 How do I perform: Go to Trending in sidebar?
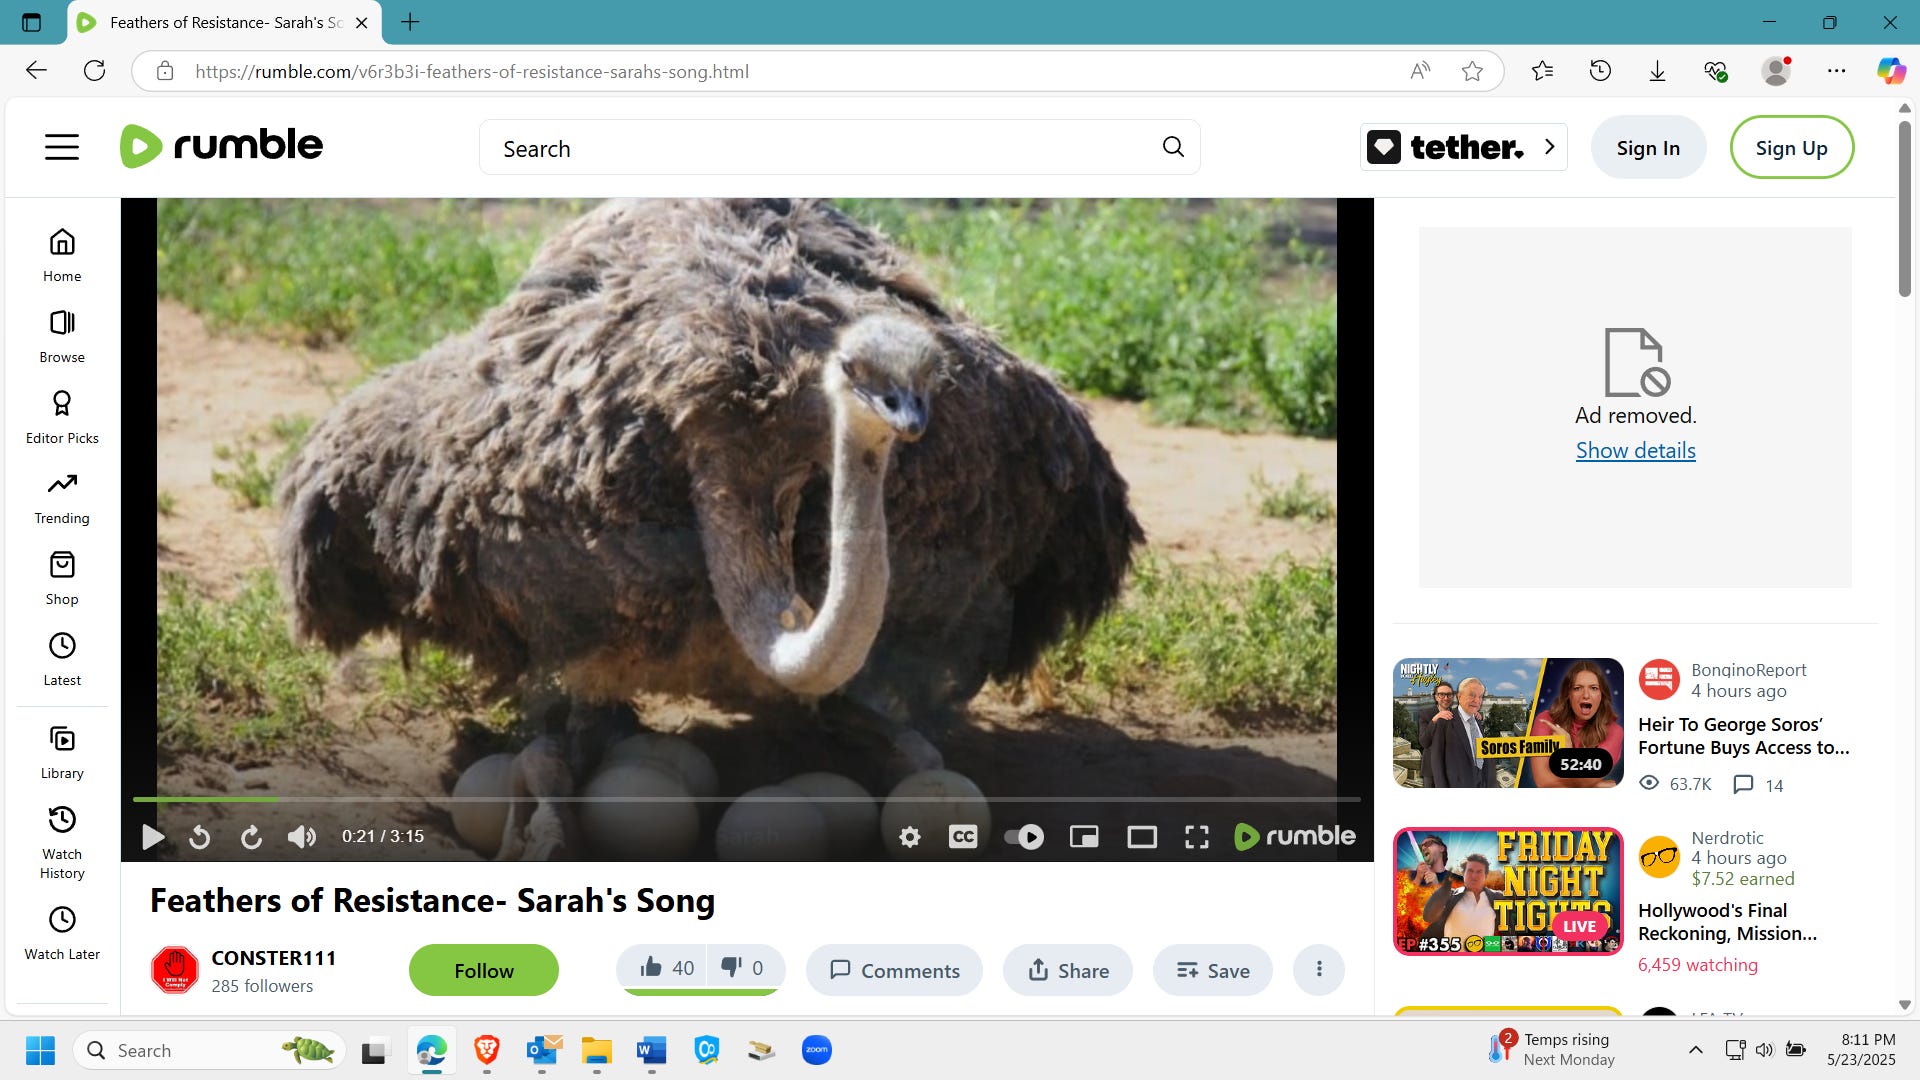62,498
